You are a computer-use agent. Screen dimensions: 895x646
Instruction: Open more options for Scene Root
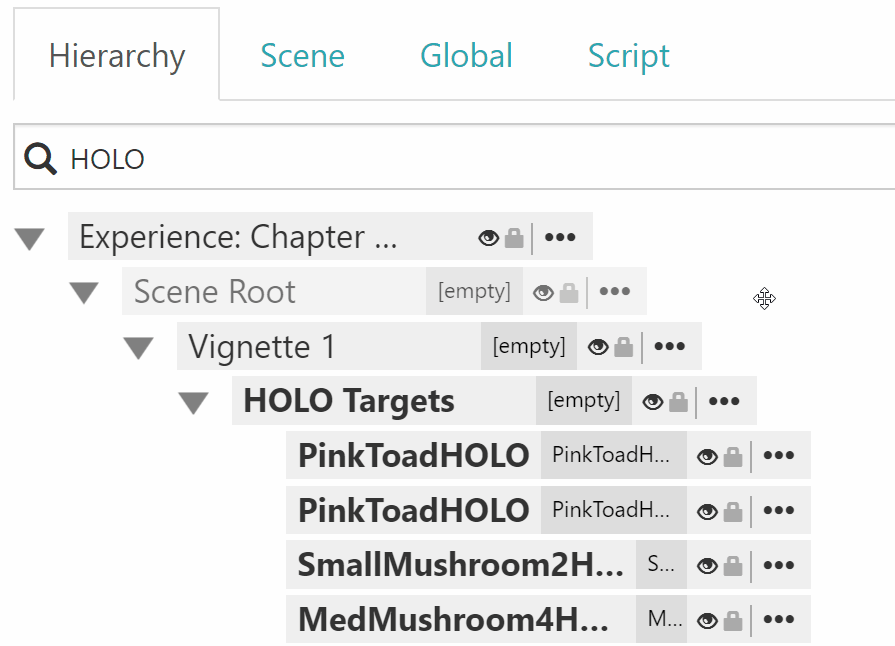615,292
